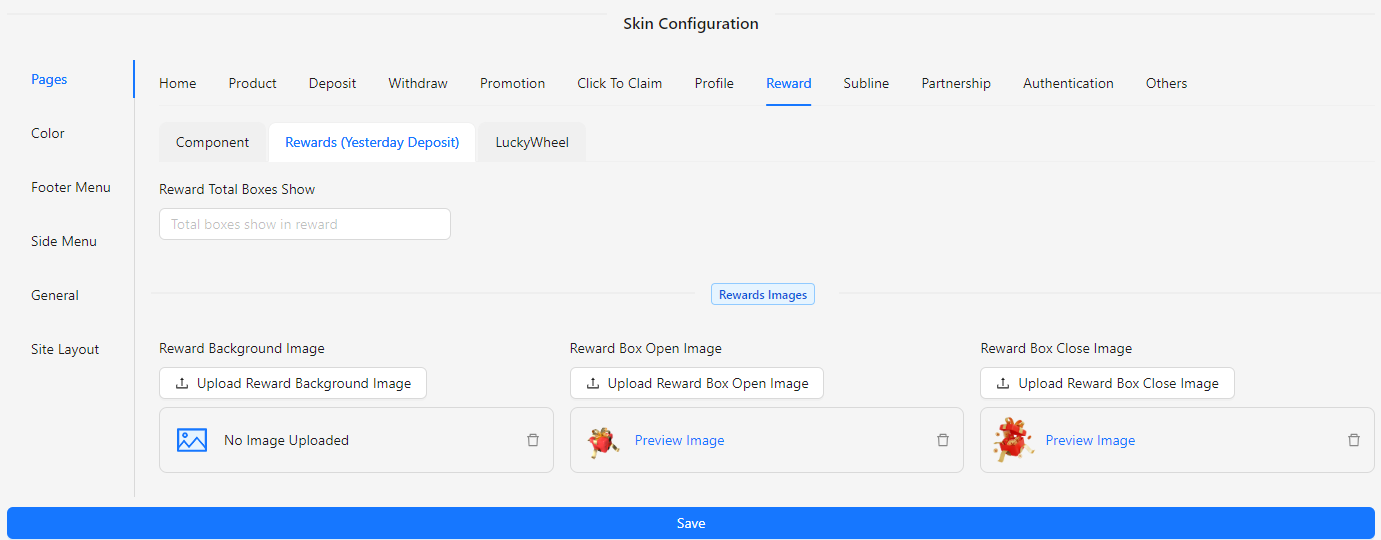Viewport: 1381px width, 540px height.
Task: Click trash icon for Reward Box Open Image
Action: [x=943, y=440]
